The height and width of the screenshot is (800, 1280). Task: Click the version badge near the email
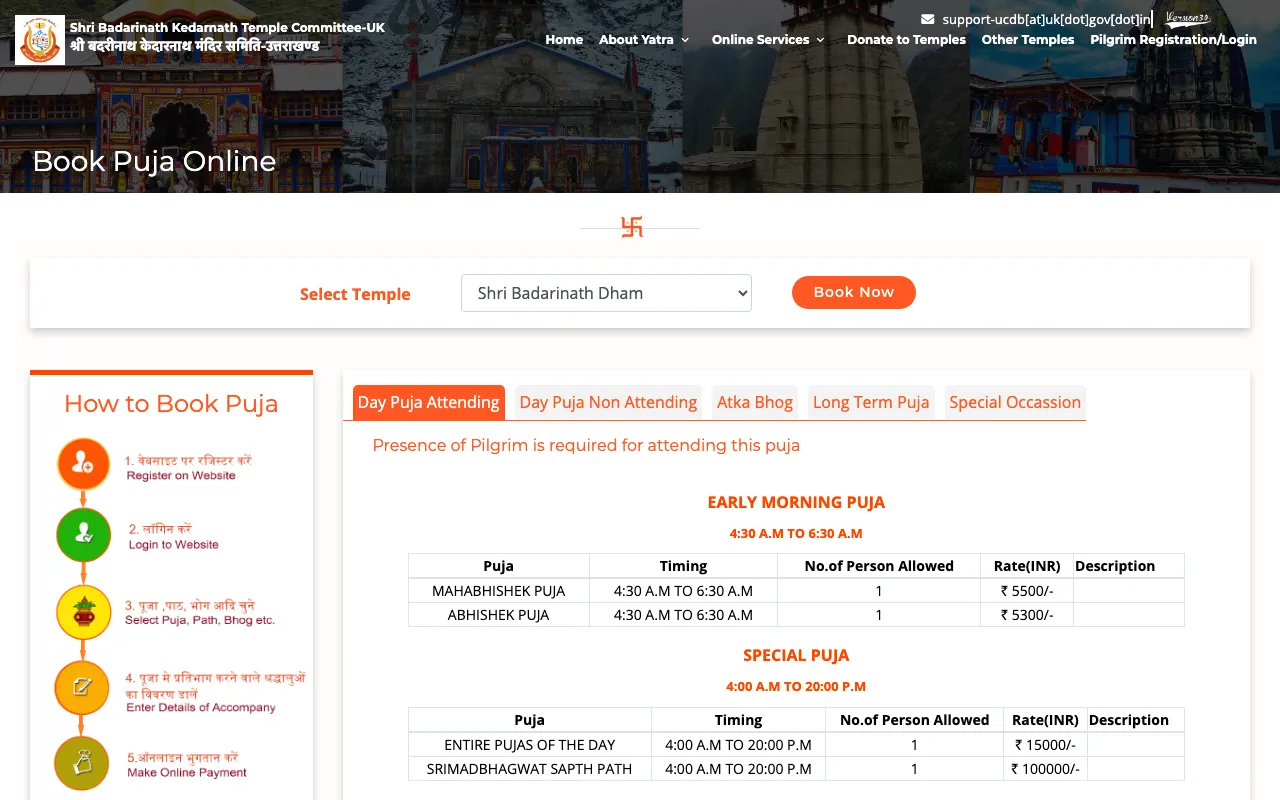click(x=1188, y=18)
